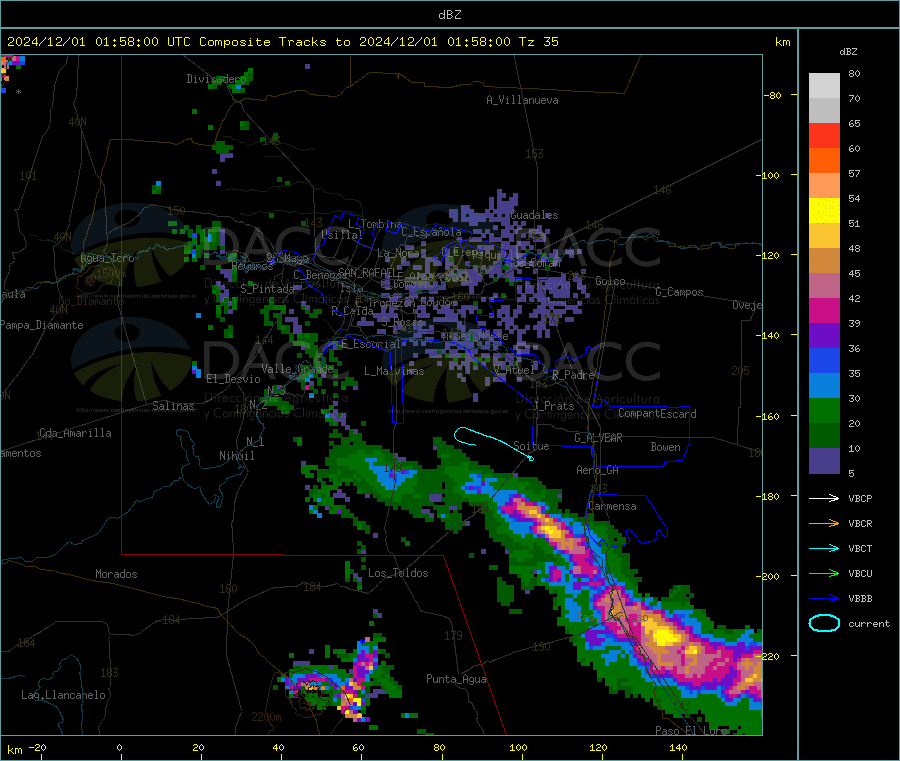Click the 'Nihuil' map label
Viewport: 900px width, 761px height.
(236, 456)
